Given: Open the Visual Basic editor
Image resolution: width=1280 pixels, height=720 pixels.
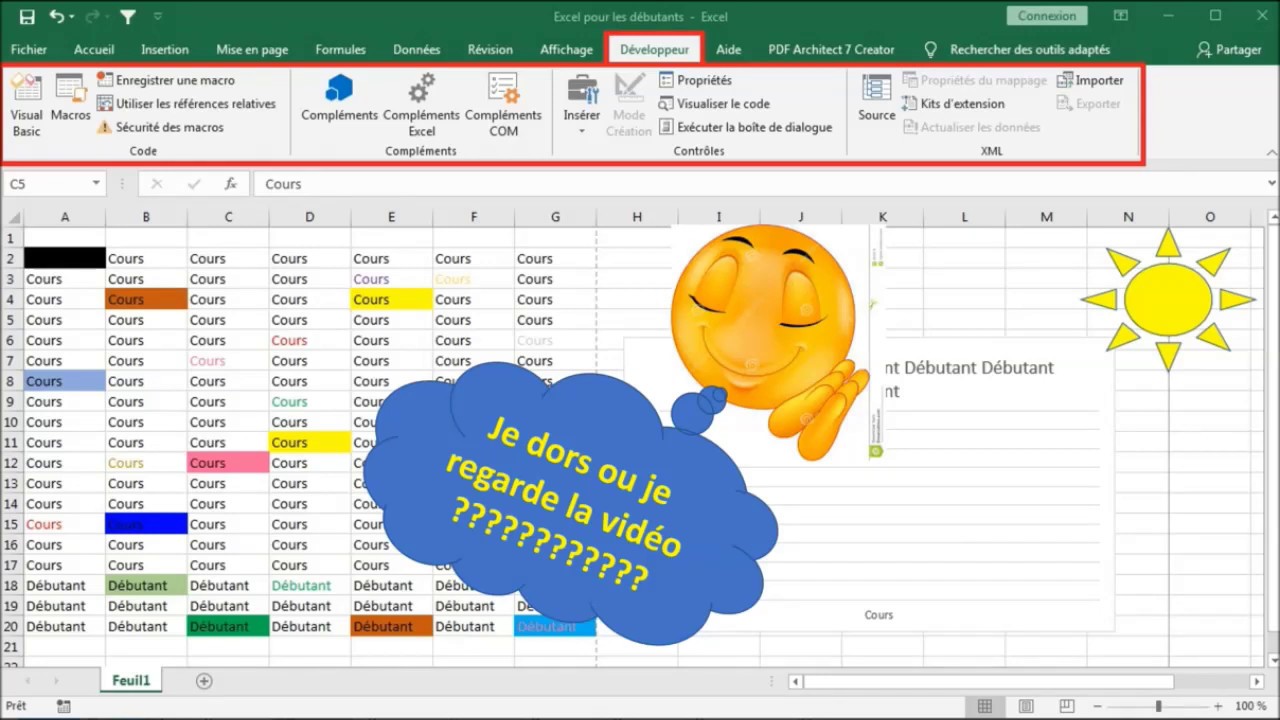Looking at the screenshot, I should coord(27,105).
